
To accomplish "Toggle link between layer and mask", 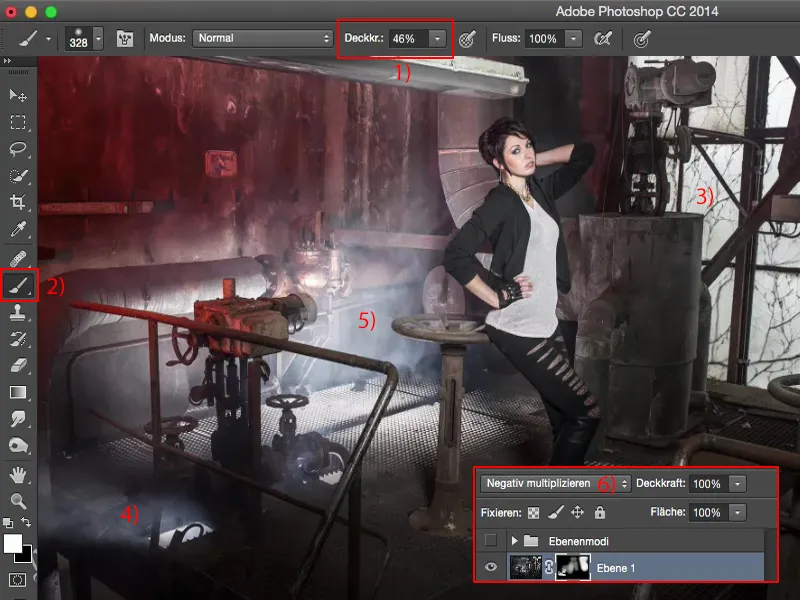I will tap(548, 567).
